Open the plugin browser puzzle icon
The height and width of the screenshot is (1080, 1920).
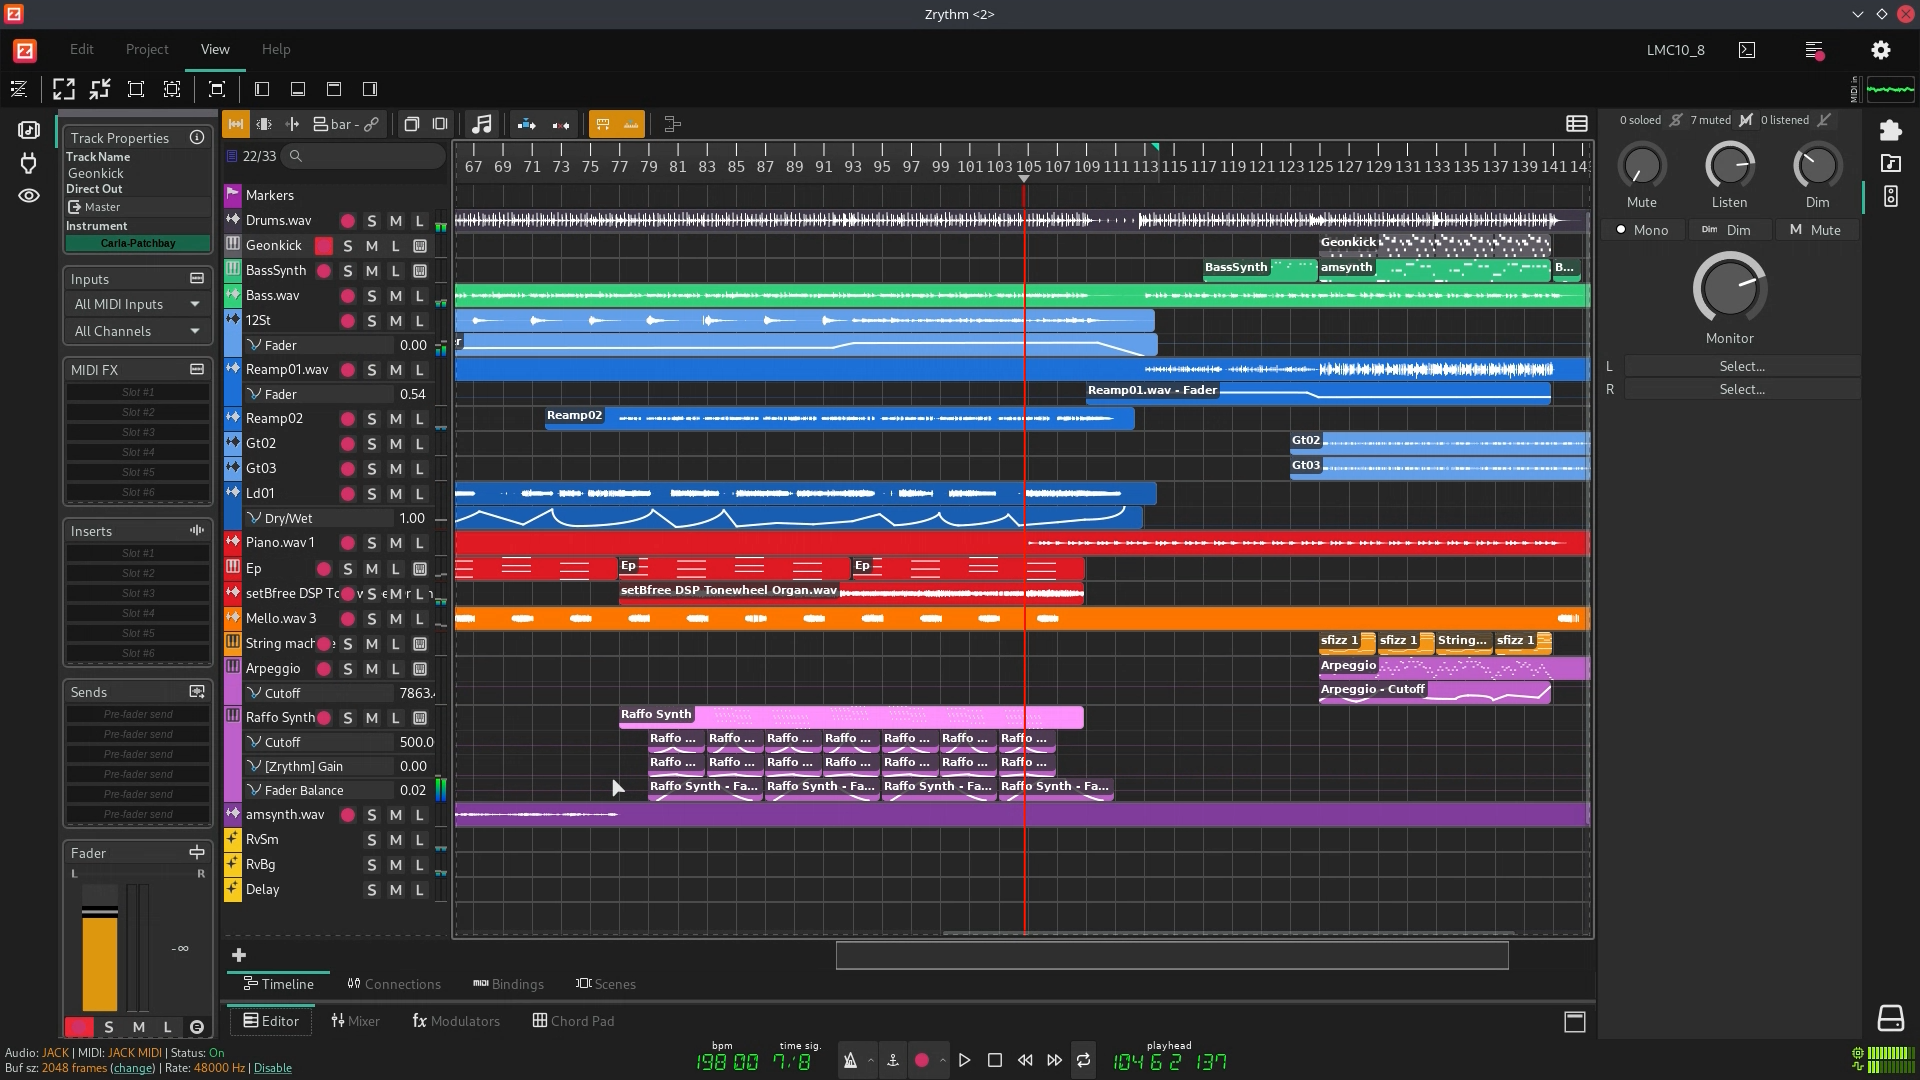click(x=1890, y=130)
